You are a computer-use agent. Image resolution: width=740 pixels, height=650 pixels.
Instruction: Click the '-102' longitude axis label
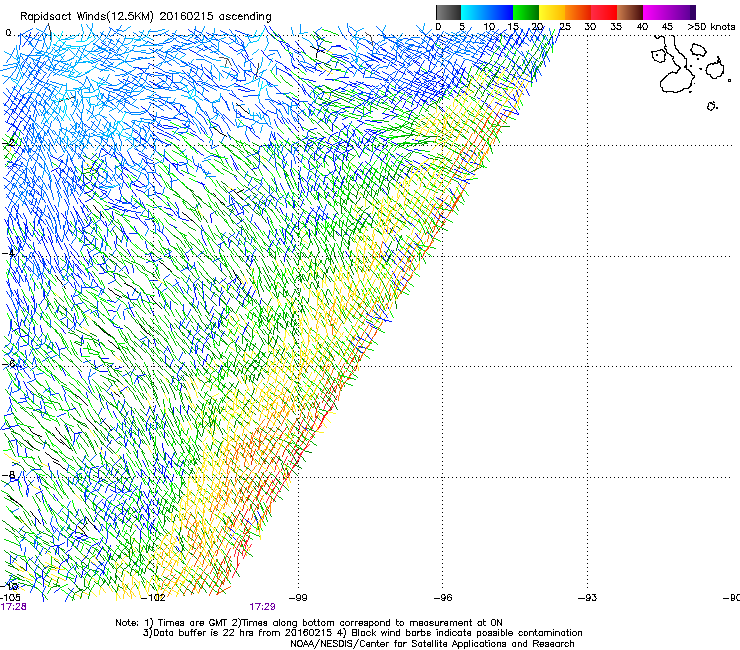[x=153, y=598]
